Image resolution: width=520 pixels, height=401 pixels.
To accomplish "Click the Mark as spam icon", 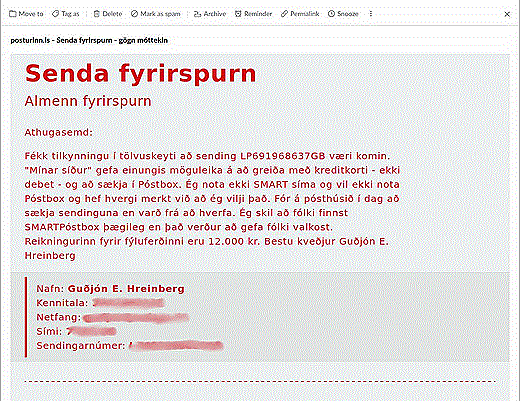I will click(x=134, y=14).
